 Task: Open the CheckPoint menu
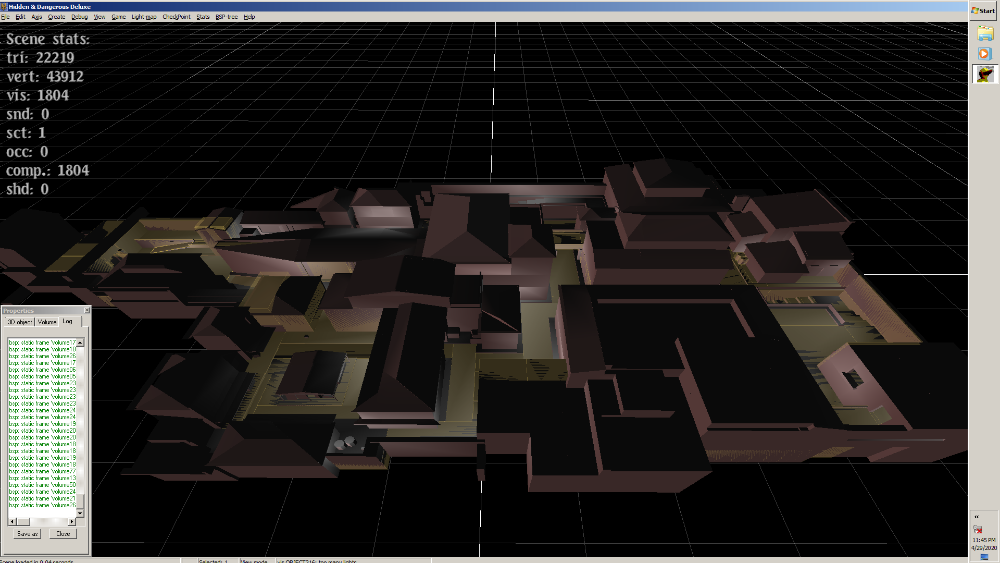pyautogui.click(x=176, y=17)
